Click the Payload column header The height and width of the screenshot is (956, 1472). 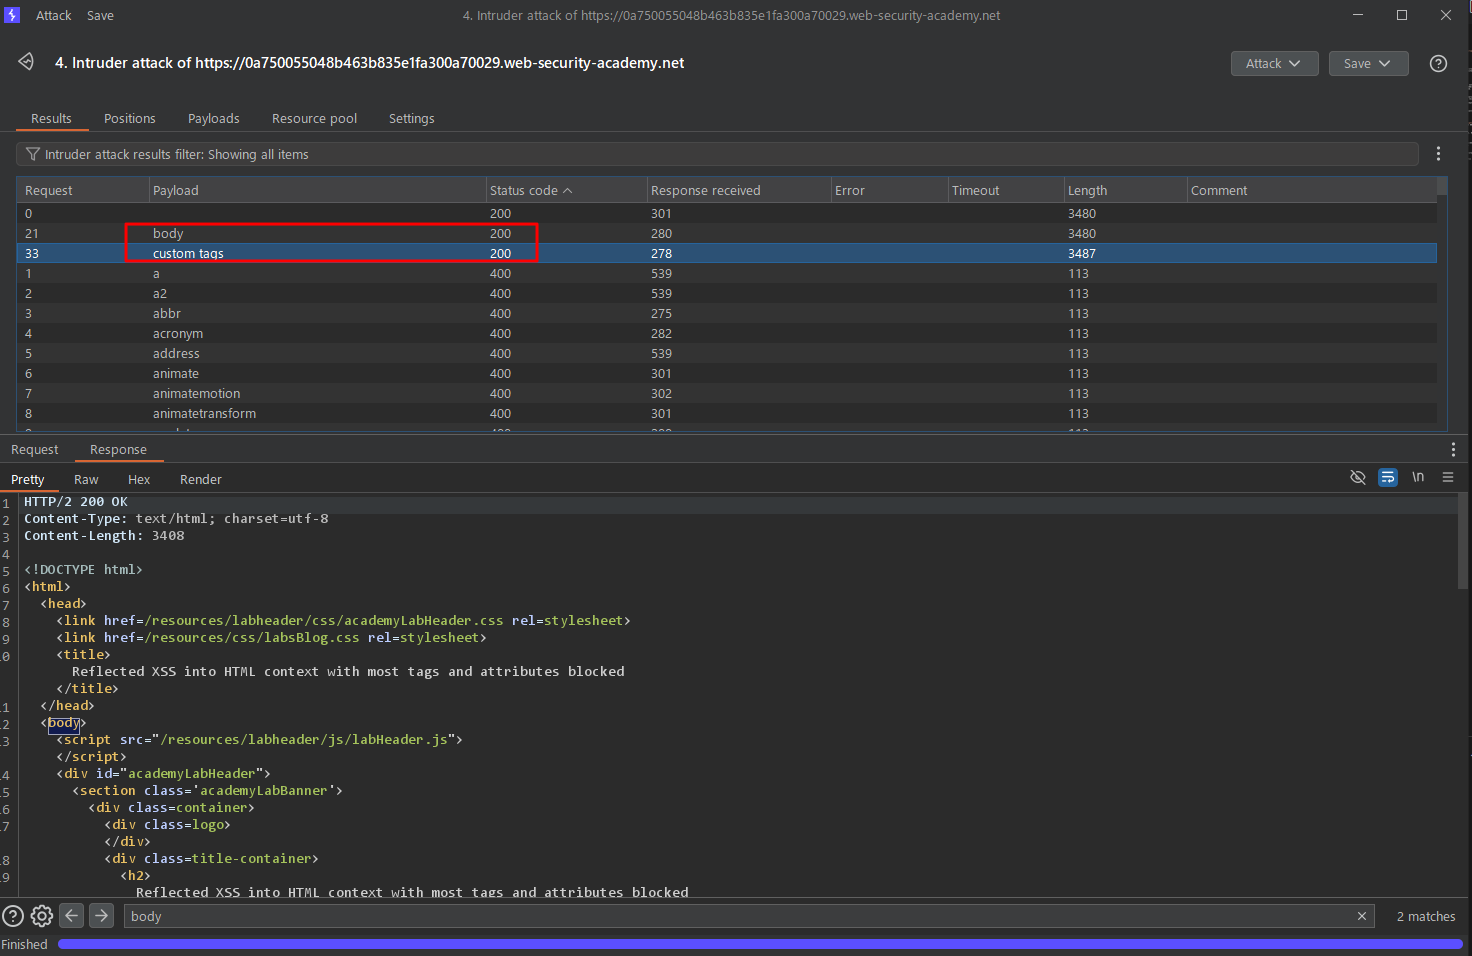pyautogui.click(x=318, y=190)
